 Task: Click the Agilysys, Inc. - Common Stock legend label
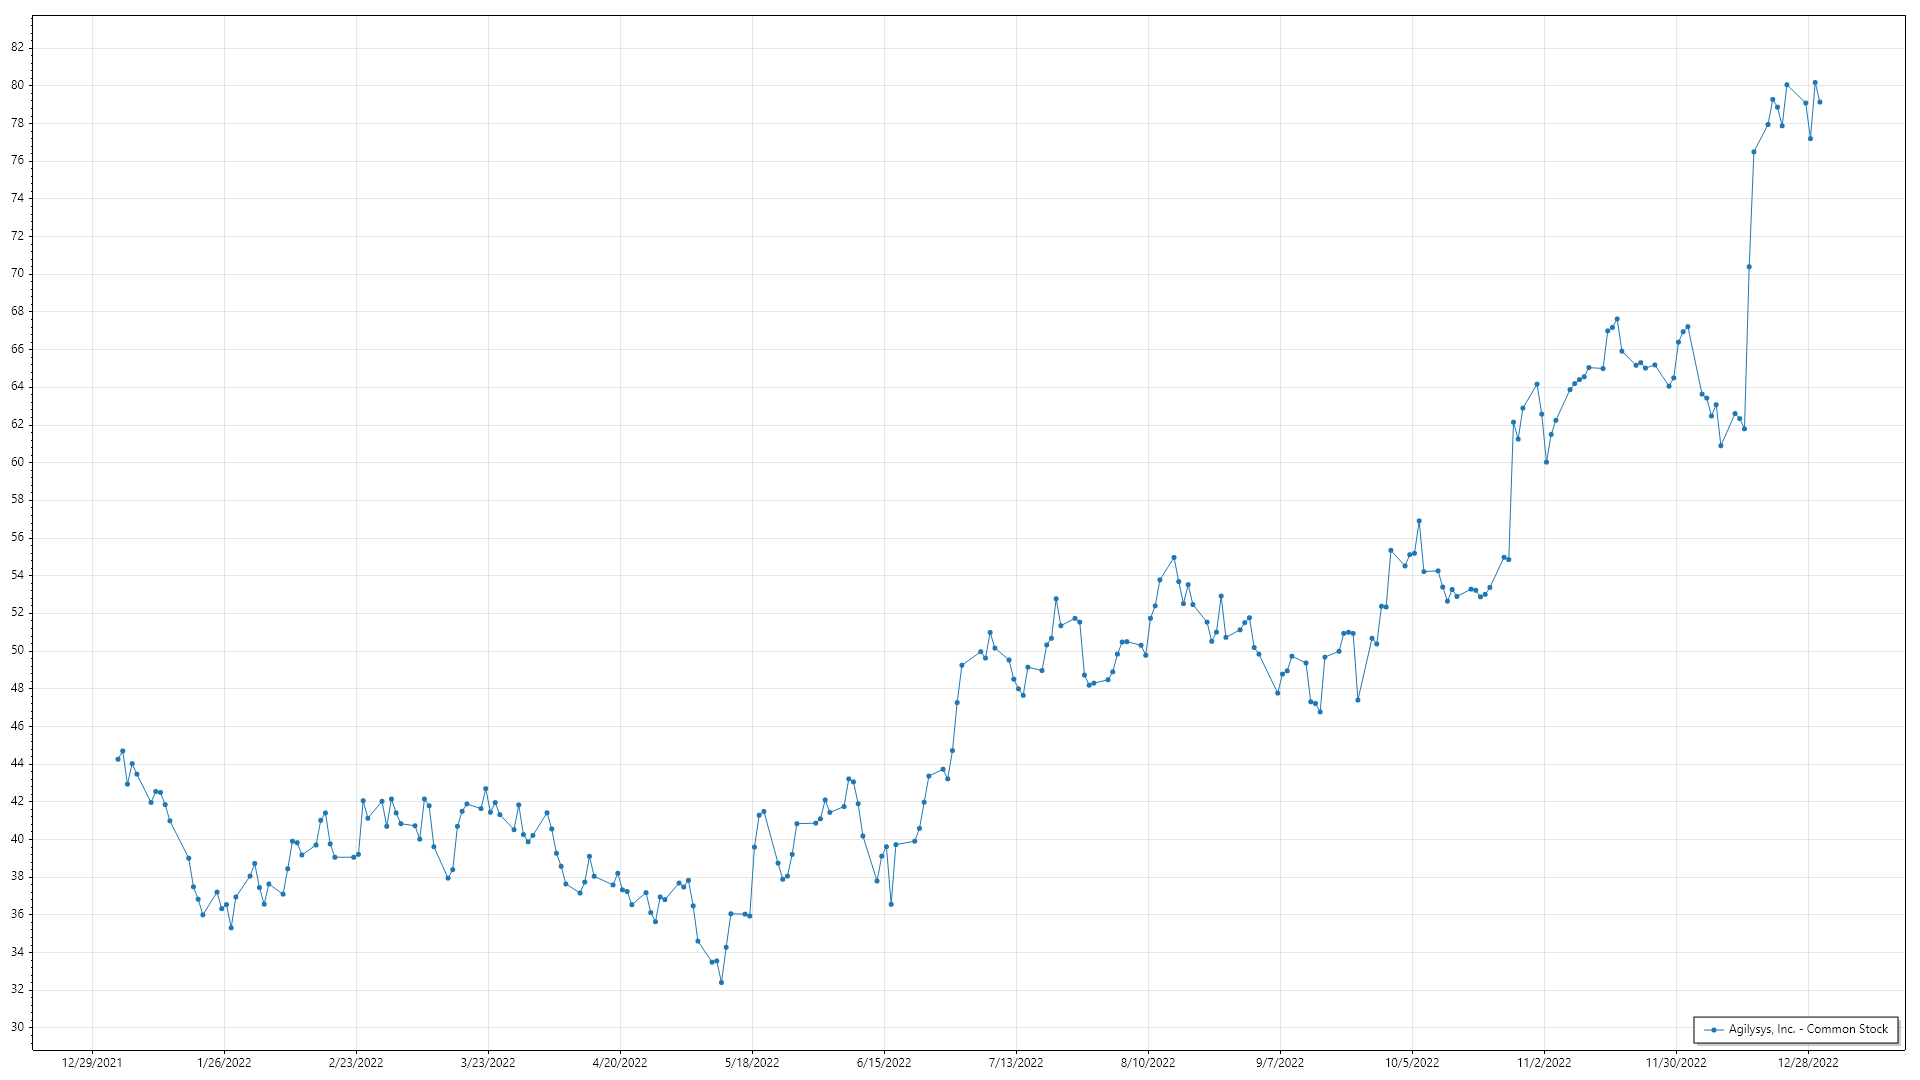click(x=1808, y=1029)
